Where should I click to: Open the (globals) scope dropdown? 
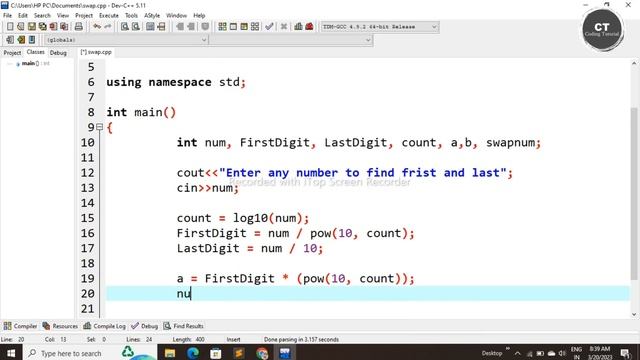click(126, 40)
